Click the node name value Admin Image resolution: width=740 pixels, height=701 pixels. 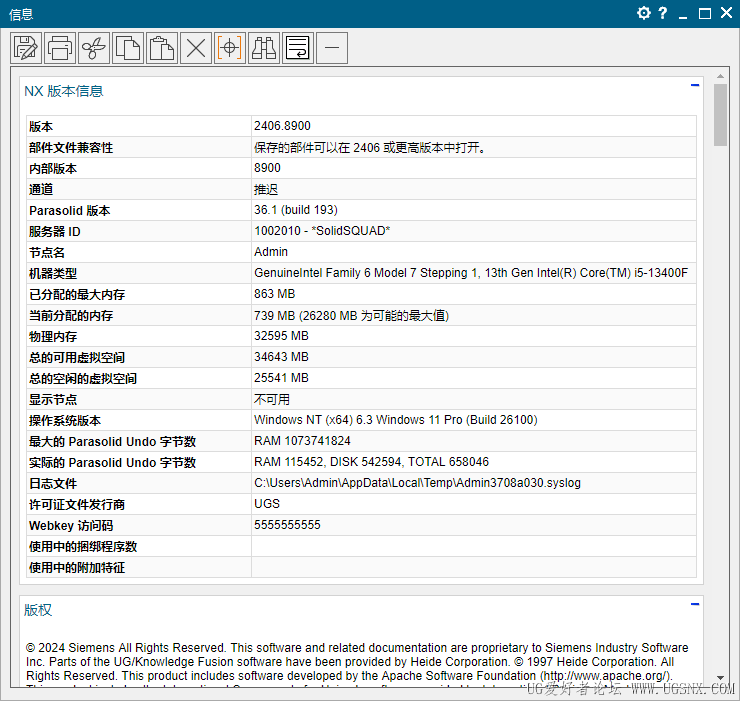271,252
